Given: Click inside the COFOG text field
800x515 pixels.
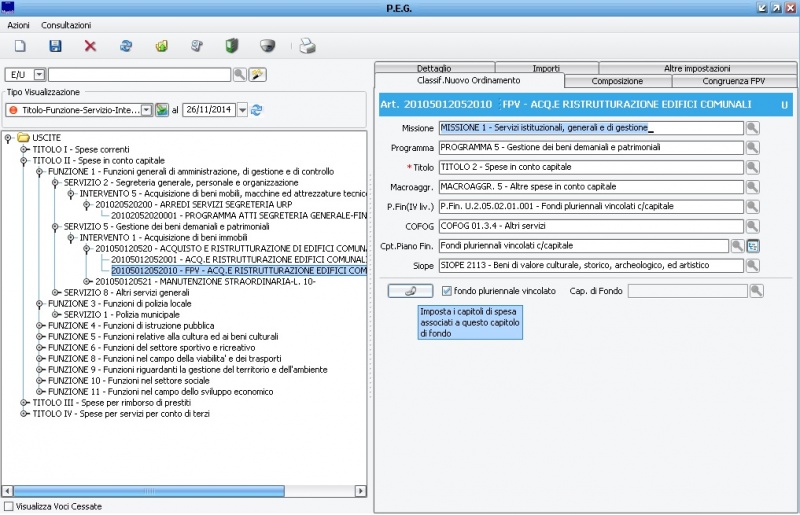Looking at the screenshot, I should [x=590, y=226].
